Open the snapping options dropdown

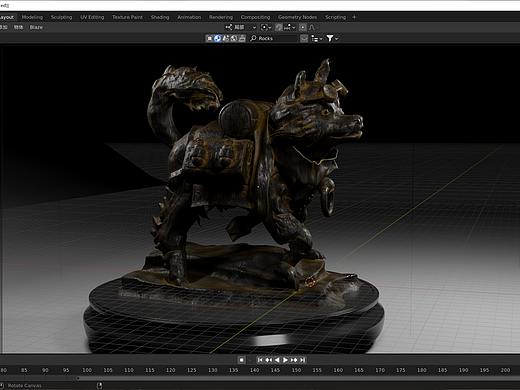pos(290,27)
